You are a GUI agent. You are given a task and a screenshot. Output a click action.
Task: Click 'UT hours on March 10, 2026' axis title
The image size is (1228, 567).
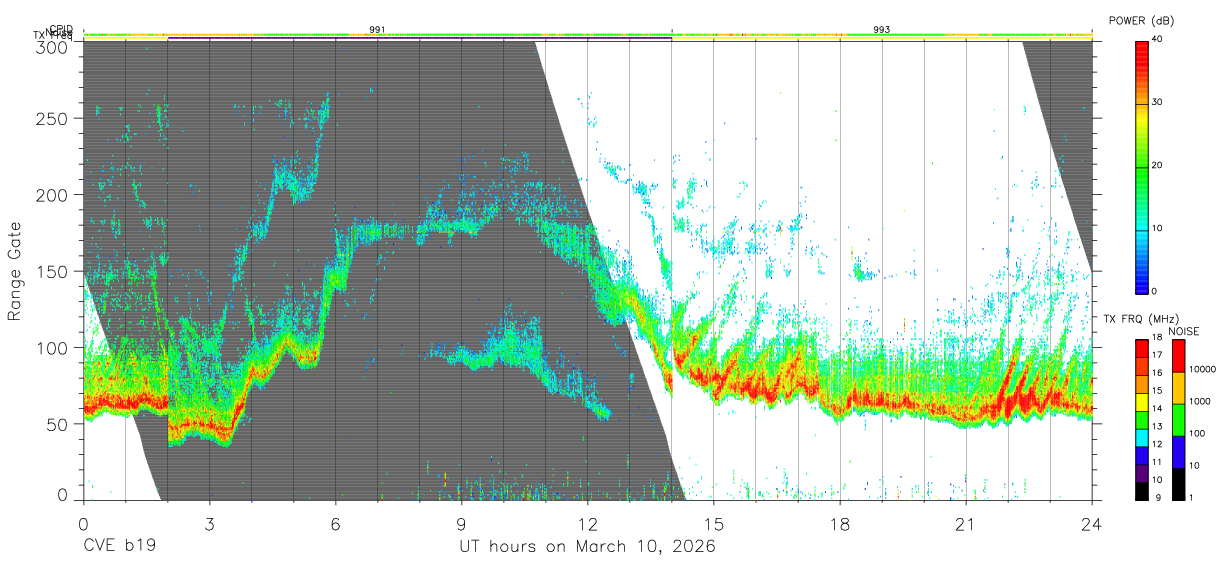[587, 547]
